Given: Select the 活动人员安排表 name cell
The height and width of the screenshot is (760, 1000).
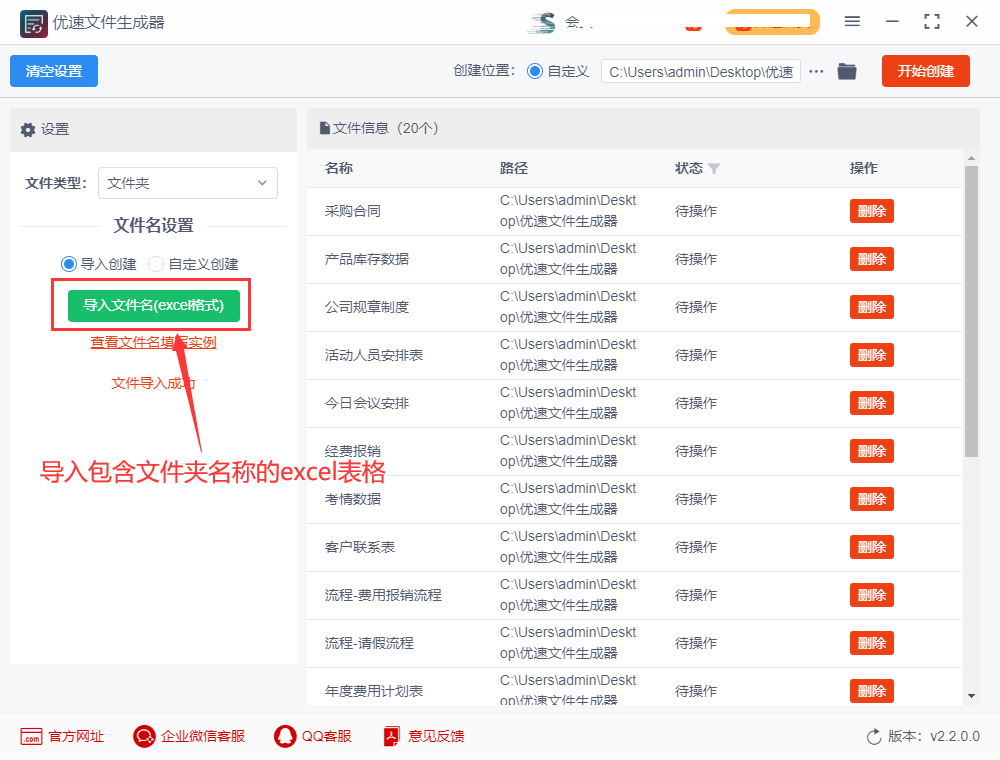Looking at the screenshot, I should tap(374, 355).
